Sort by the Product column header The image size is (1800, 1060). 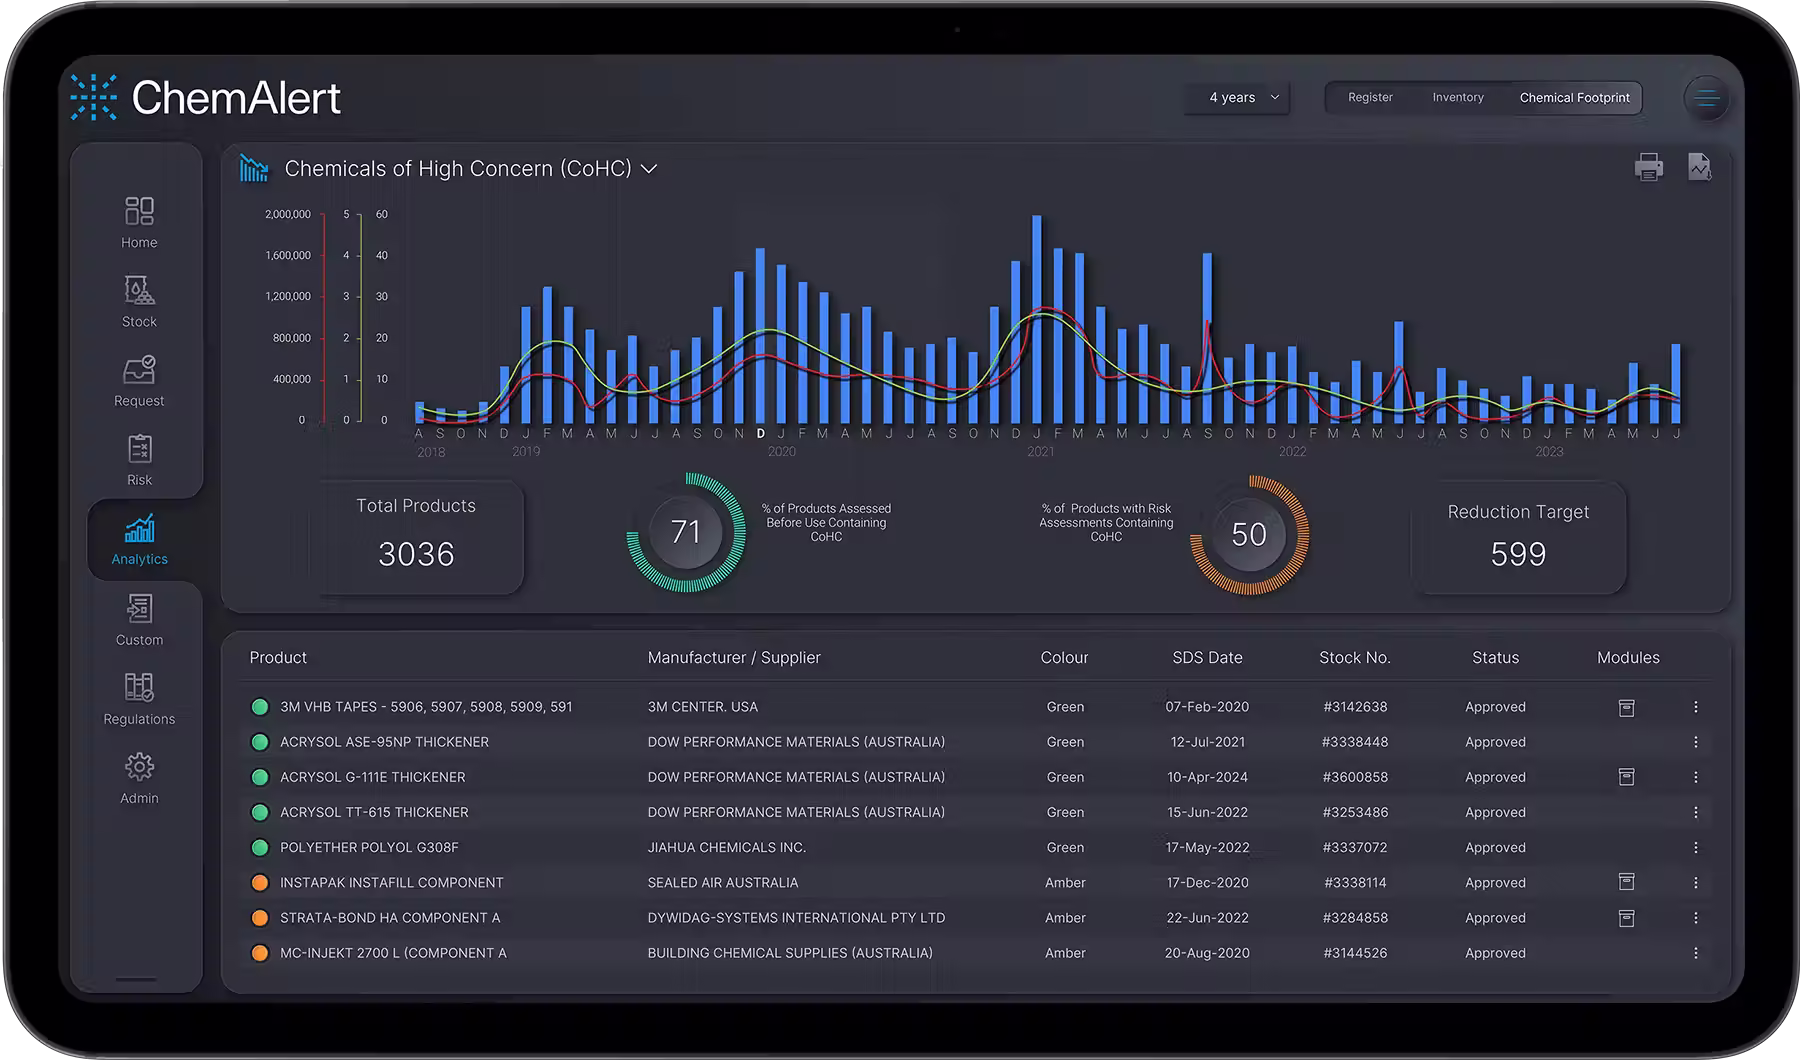tap(278, 657)
